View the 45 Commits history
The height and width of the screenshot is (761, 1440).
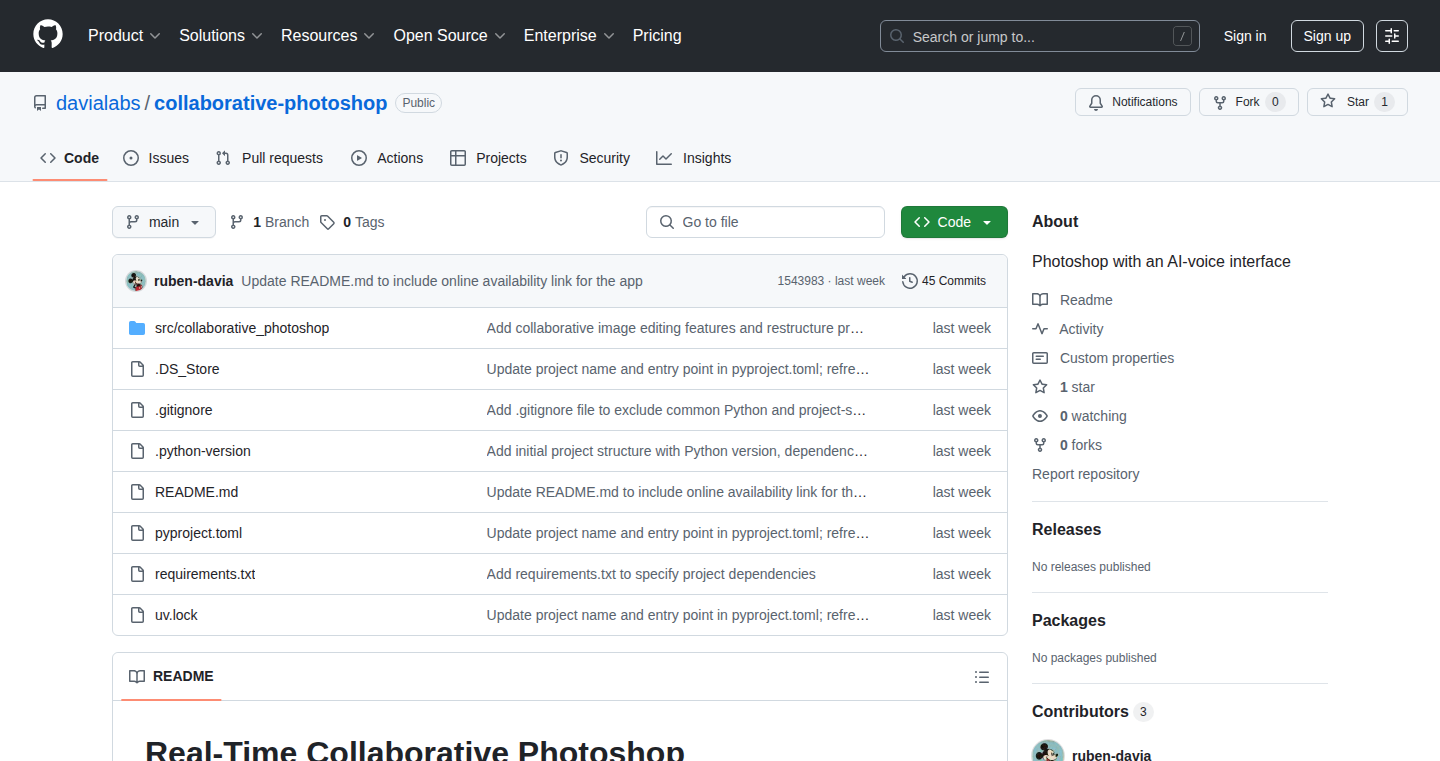[944, 281]
